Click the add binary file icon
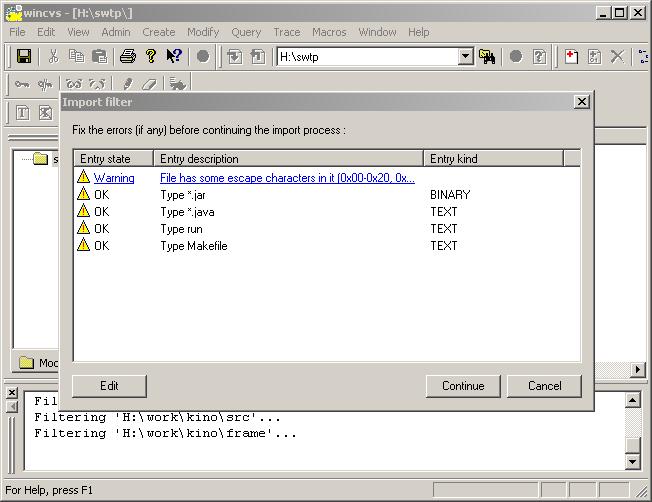Screen dimensions: 652x502 pos(594,57)
